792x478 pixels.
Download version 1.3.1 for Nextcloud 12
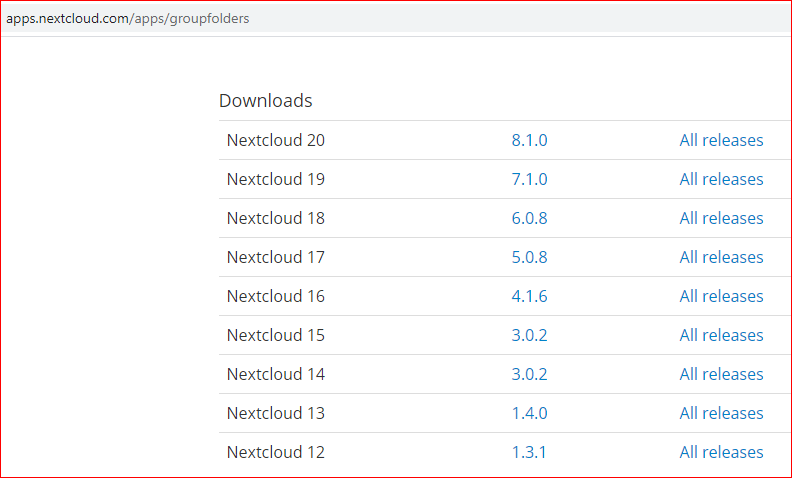coord(529,452)
